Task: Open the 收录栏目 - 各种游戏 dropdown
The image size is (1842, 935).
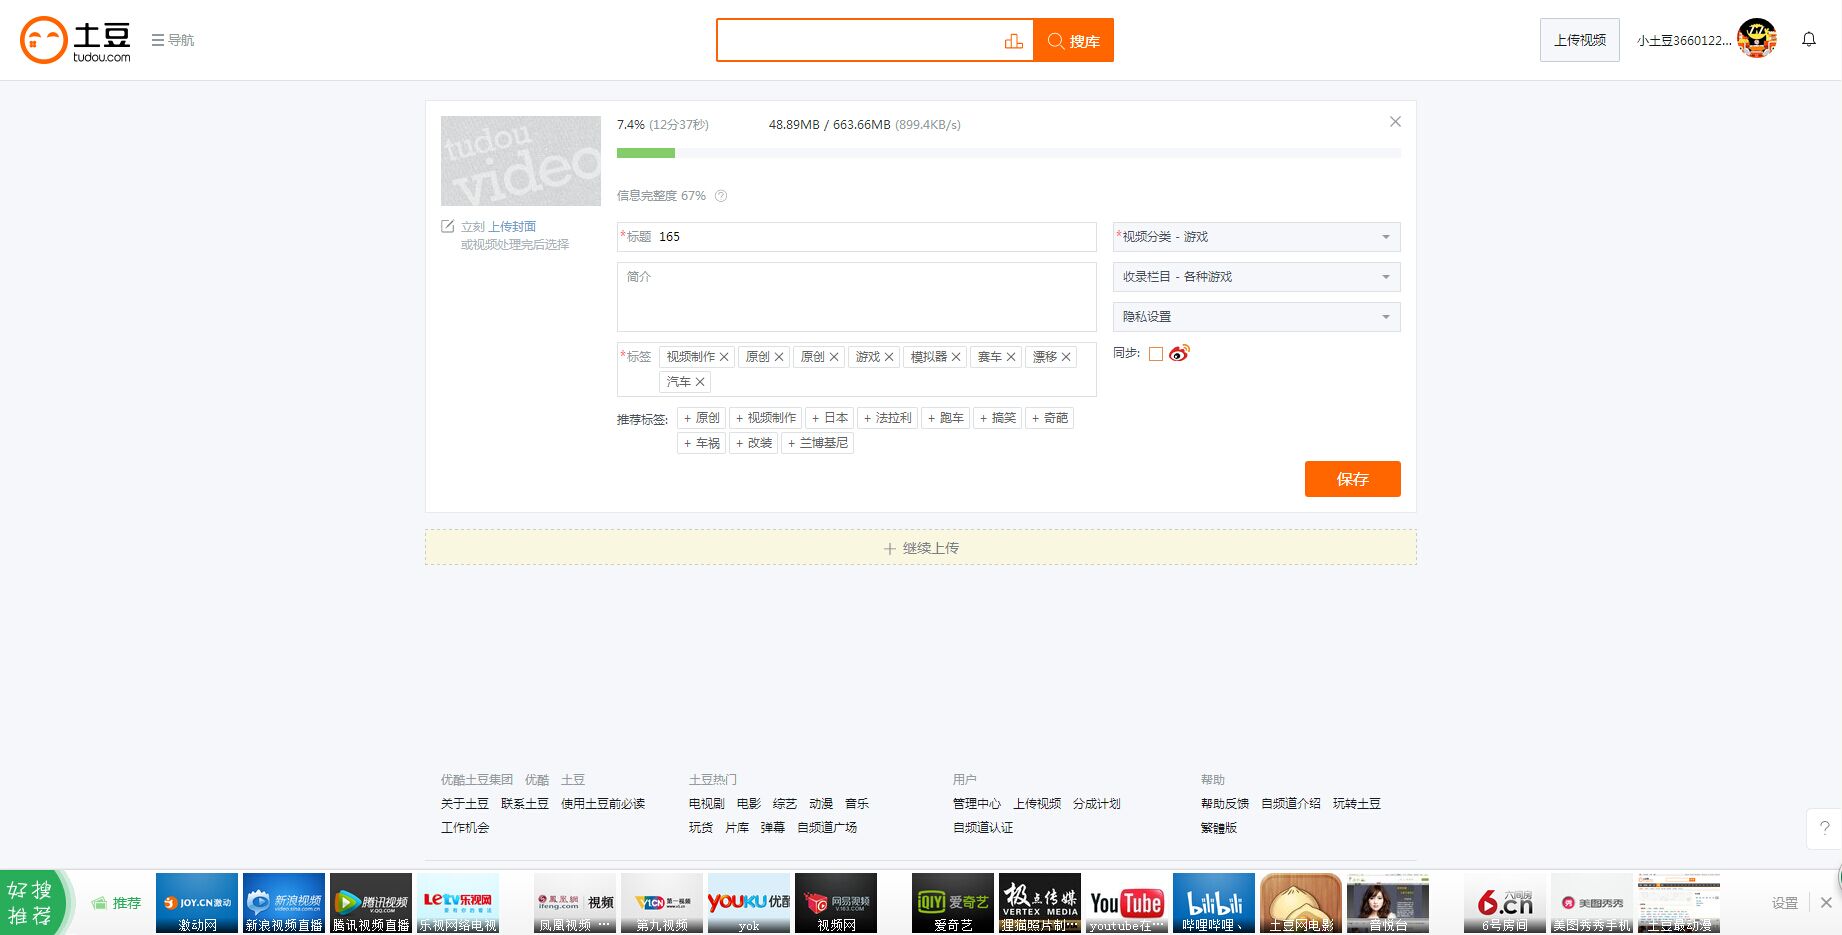Action: (1256, 277)
